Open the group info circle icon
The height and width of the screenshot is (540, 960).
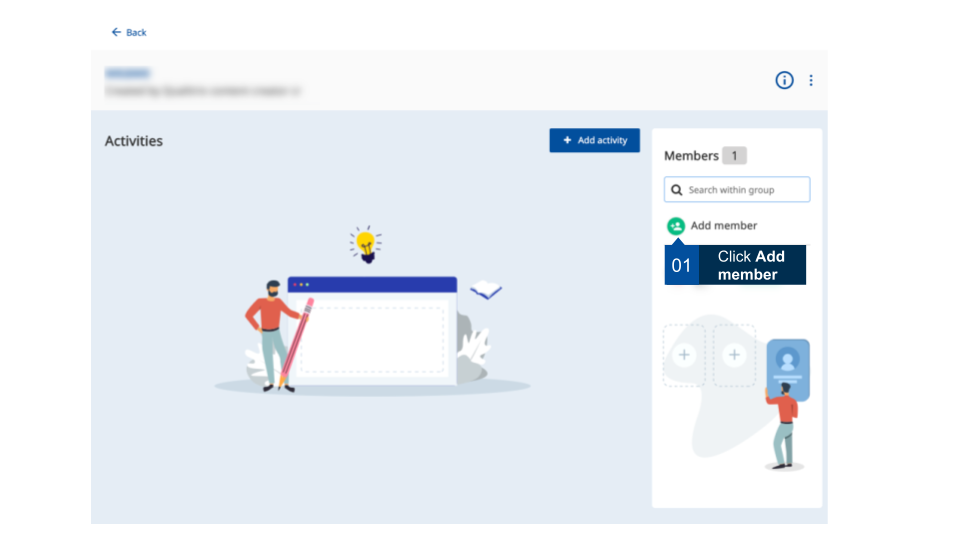click(785, 80)
